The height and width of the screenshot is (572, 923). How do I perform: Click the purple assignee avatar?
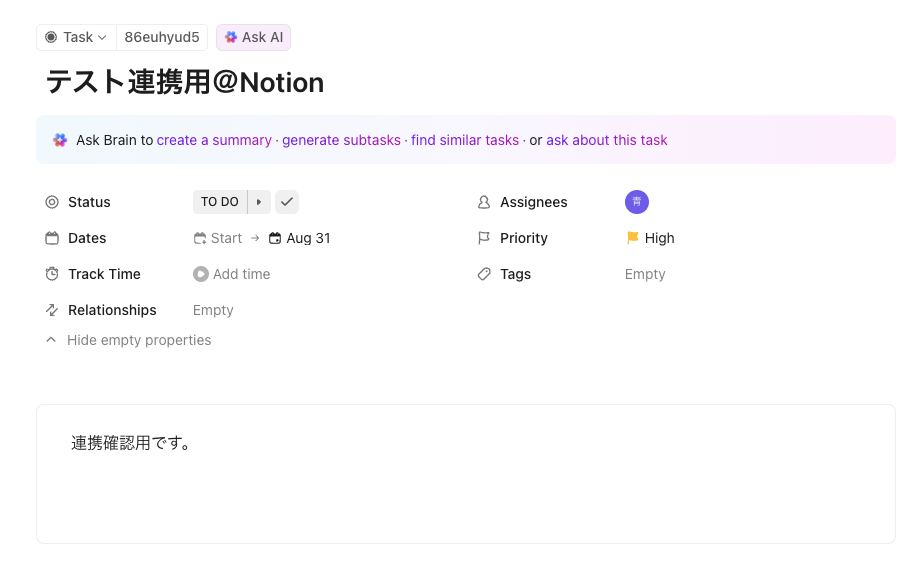[x=637, y=202]
